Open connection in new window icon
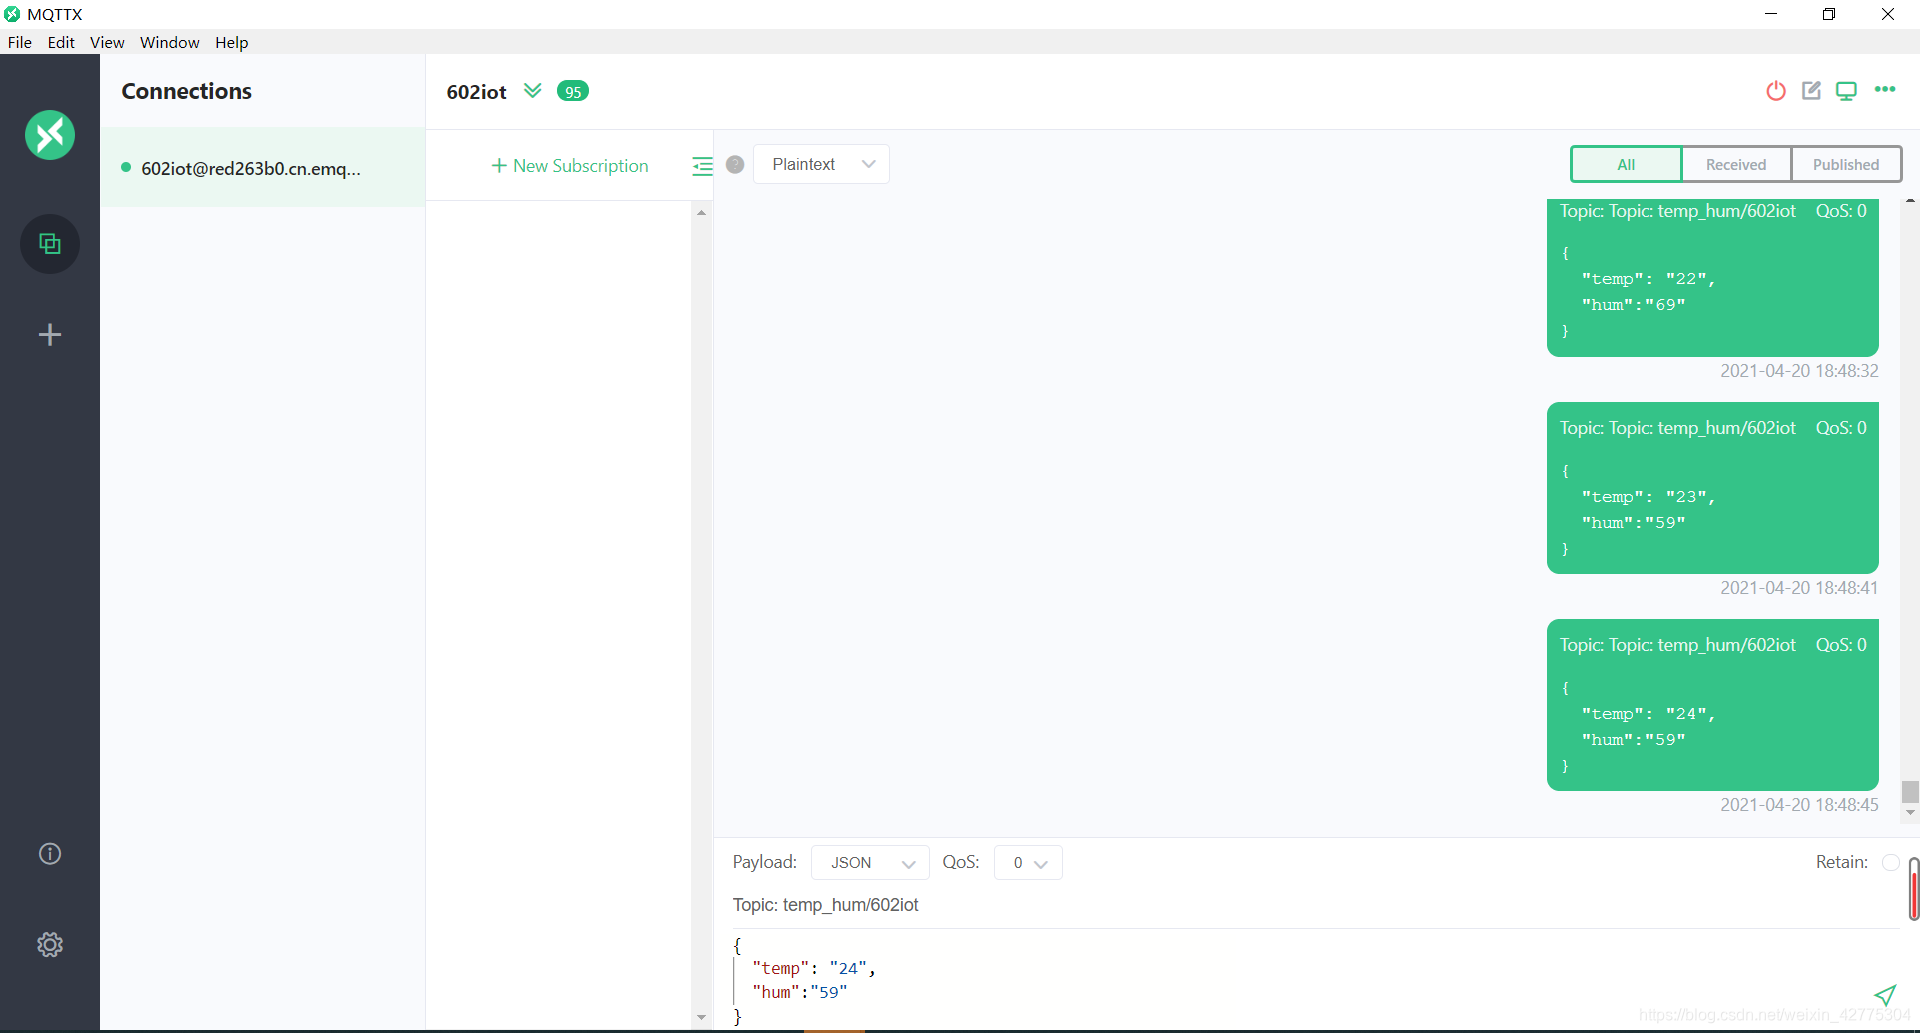 click(x=1846, y=91)
